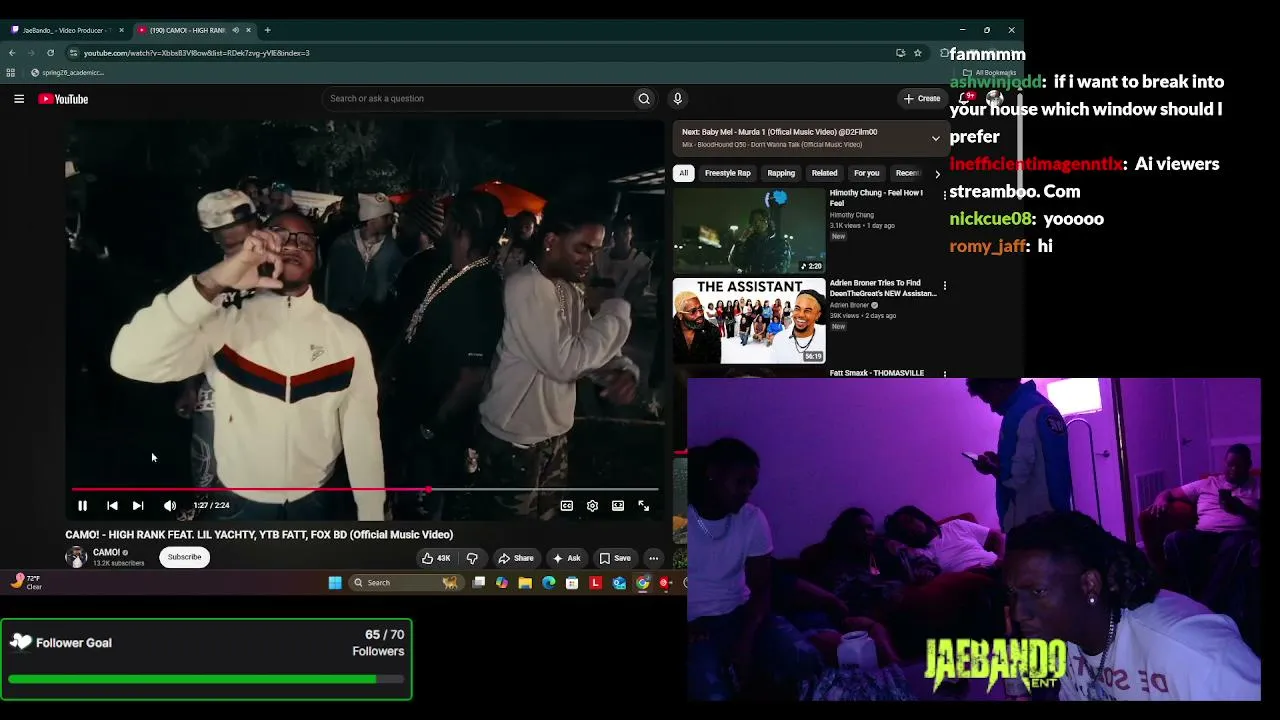Open the Ask button under the video

point(566,558)
